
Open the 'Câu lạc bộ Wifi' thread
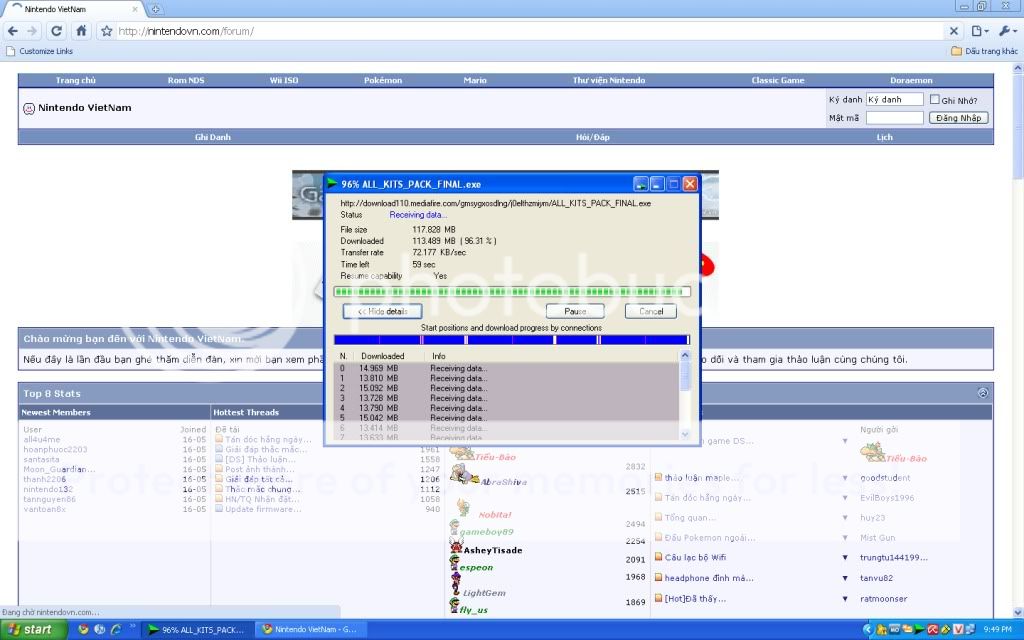coord(695,558)
